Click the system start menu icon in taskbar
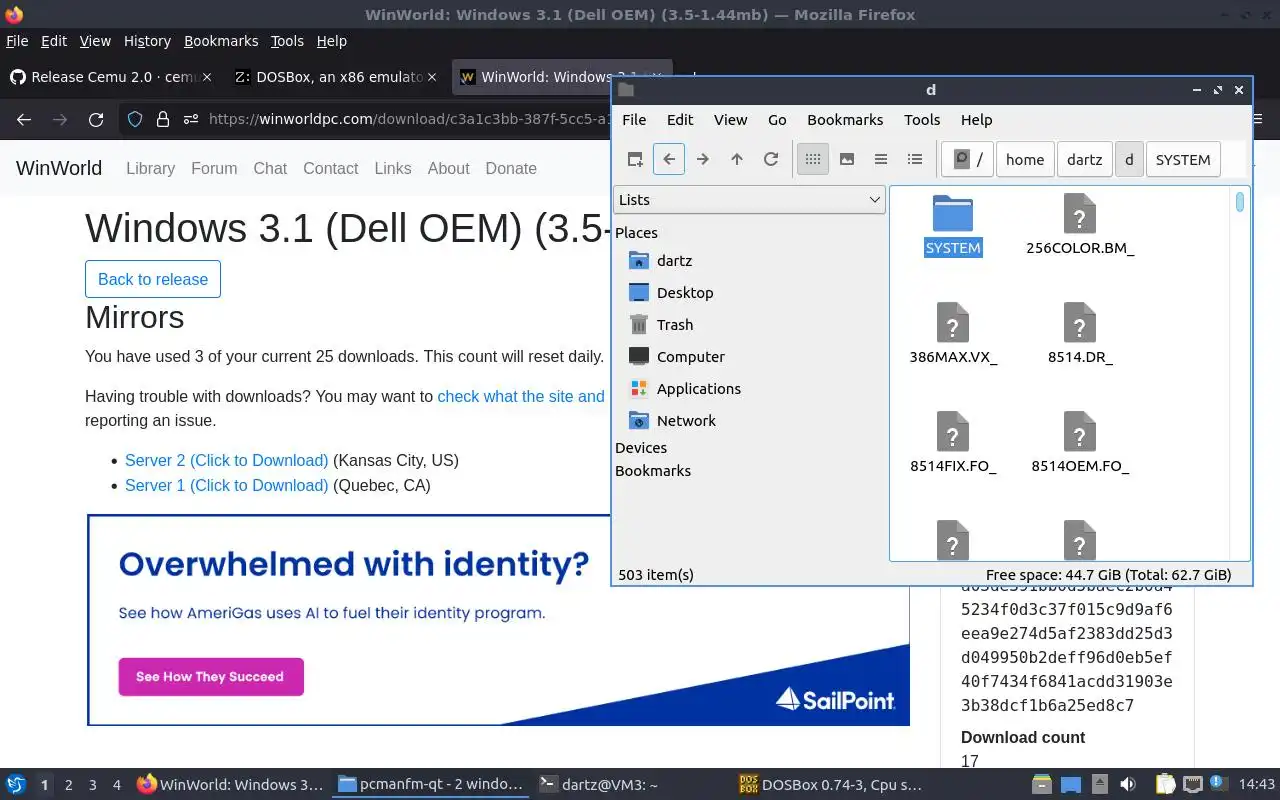1280x800 pixels. tap(16, 785)
